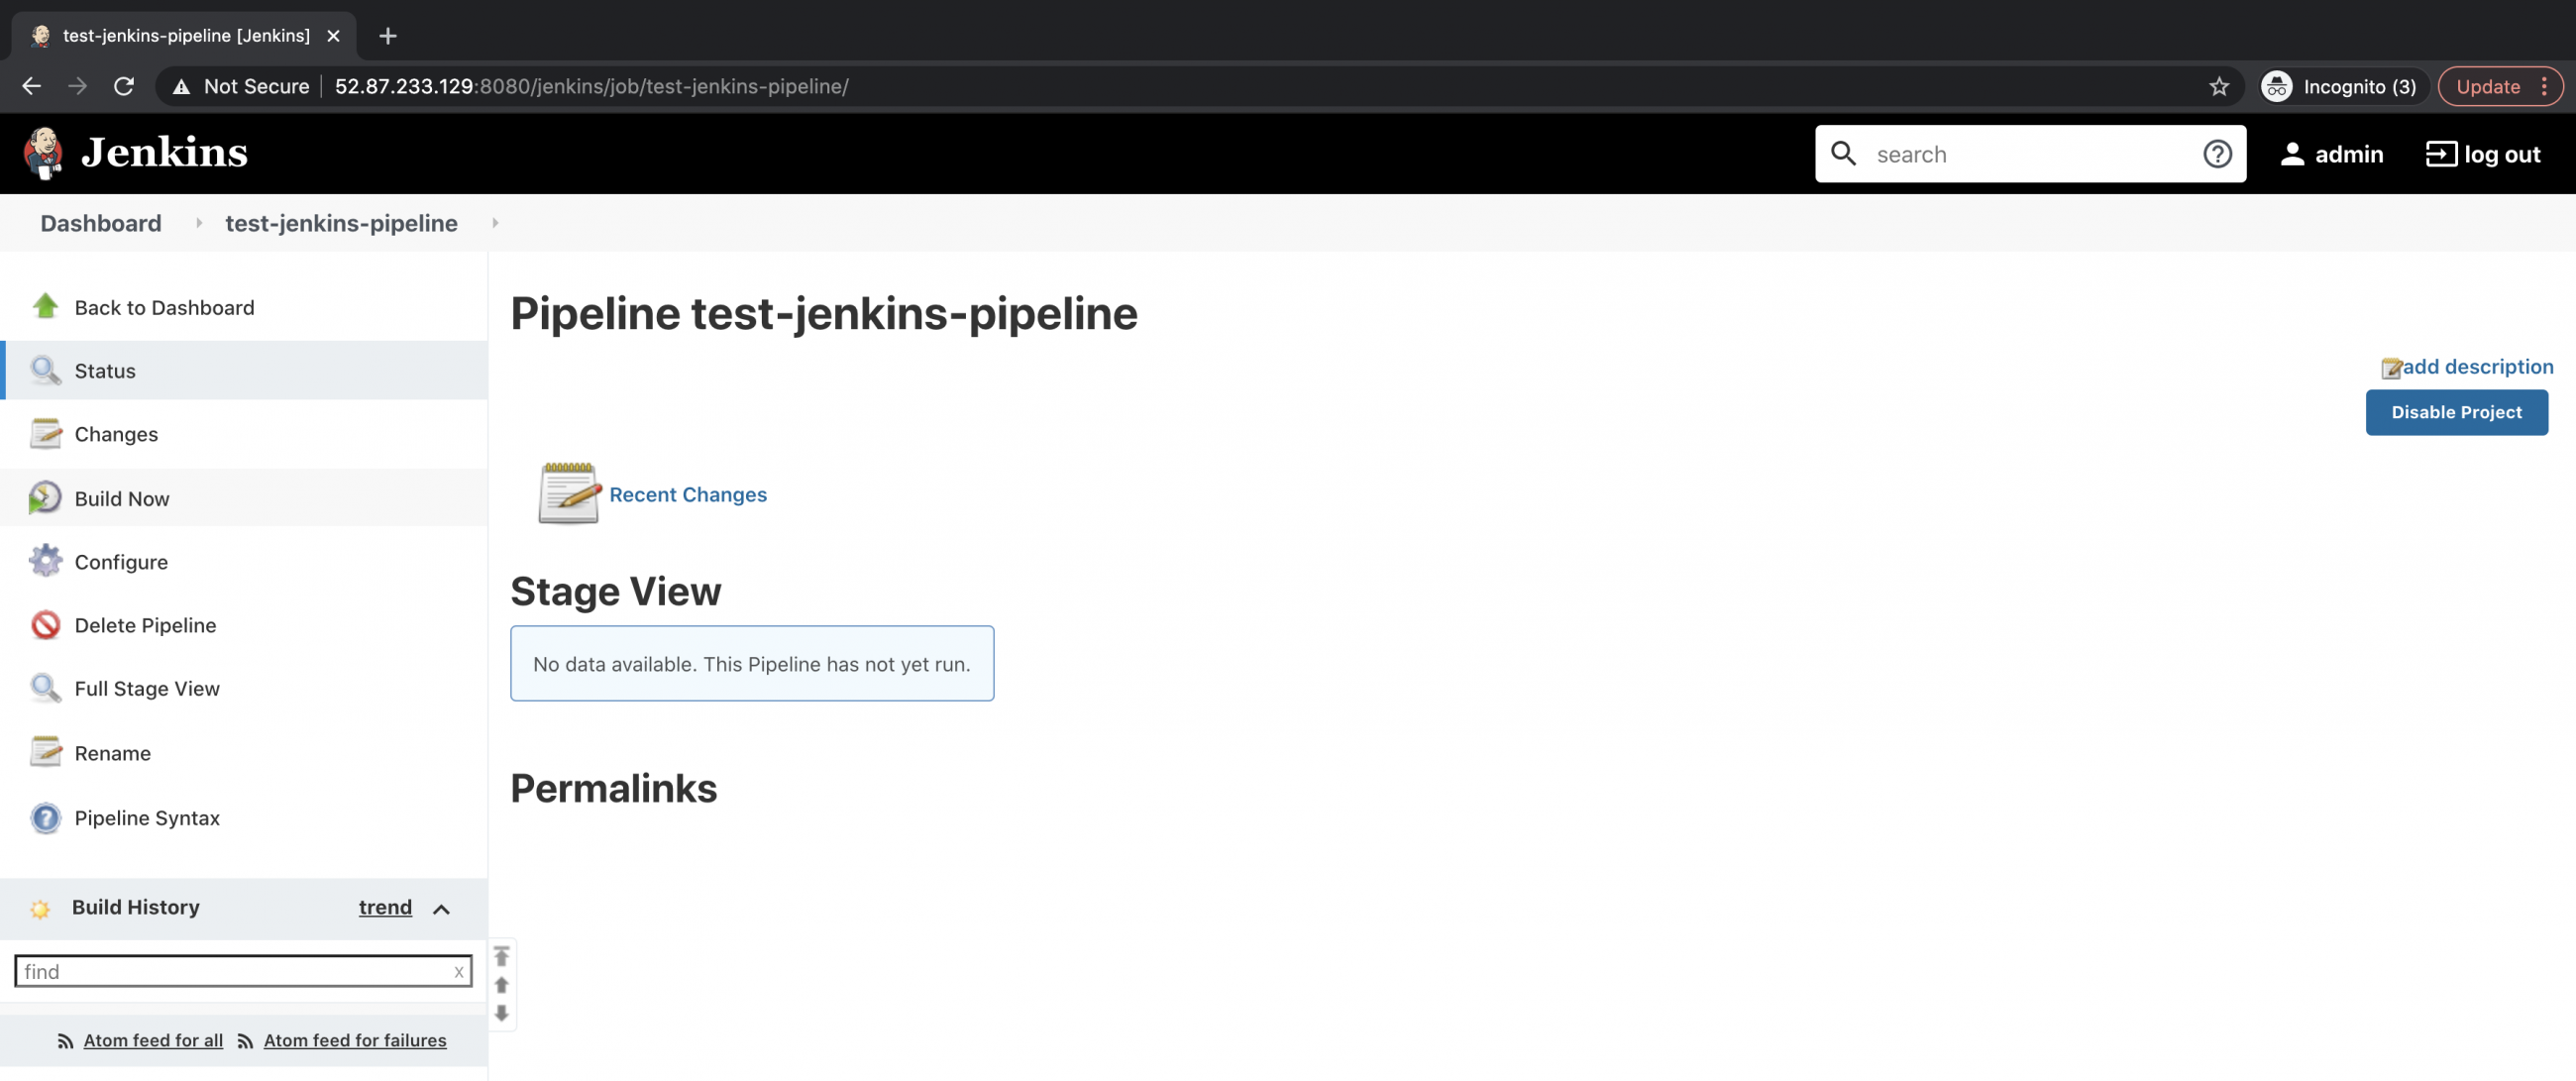Open the Changes page icon
This screenshot has height=1081, width=2576.
(x=45, y=434)
